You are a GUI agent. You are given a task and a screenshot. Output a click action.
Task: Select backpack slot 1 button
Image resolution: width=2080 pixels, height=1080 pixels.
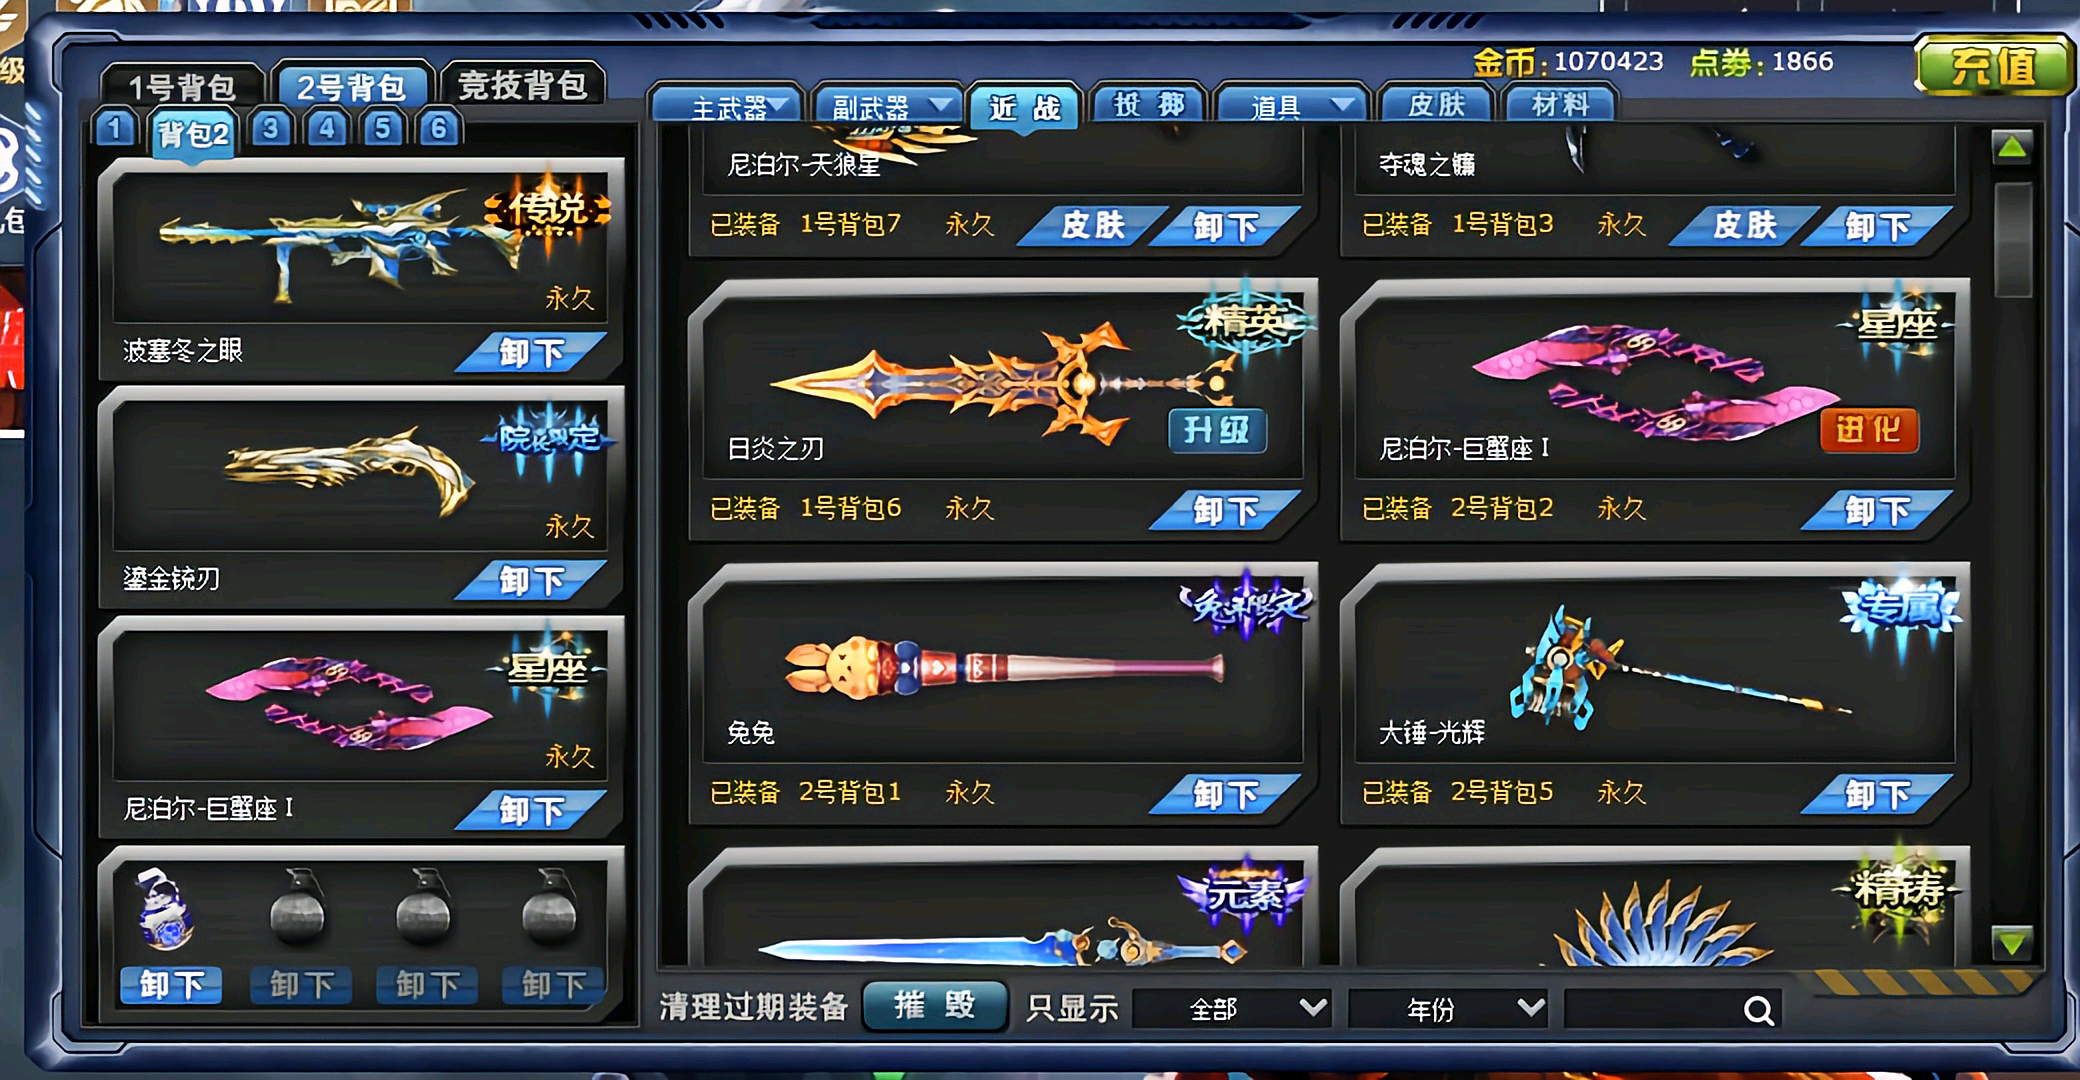point(115,129)
